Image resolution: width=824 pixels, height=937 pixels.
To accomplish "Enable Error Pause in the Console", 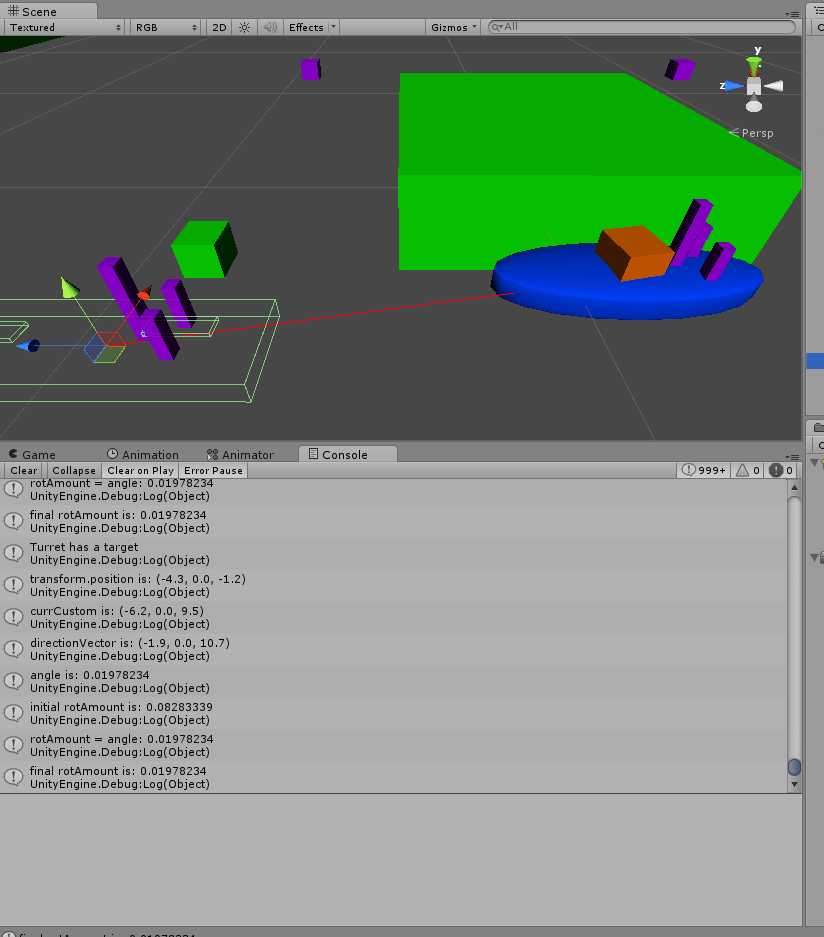I will (x=212, y=470).
